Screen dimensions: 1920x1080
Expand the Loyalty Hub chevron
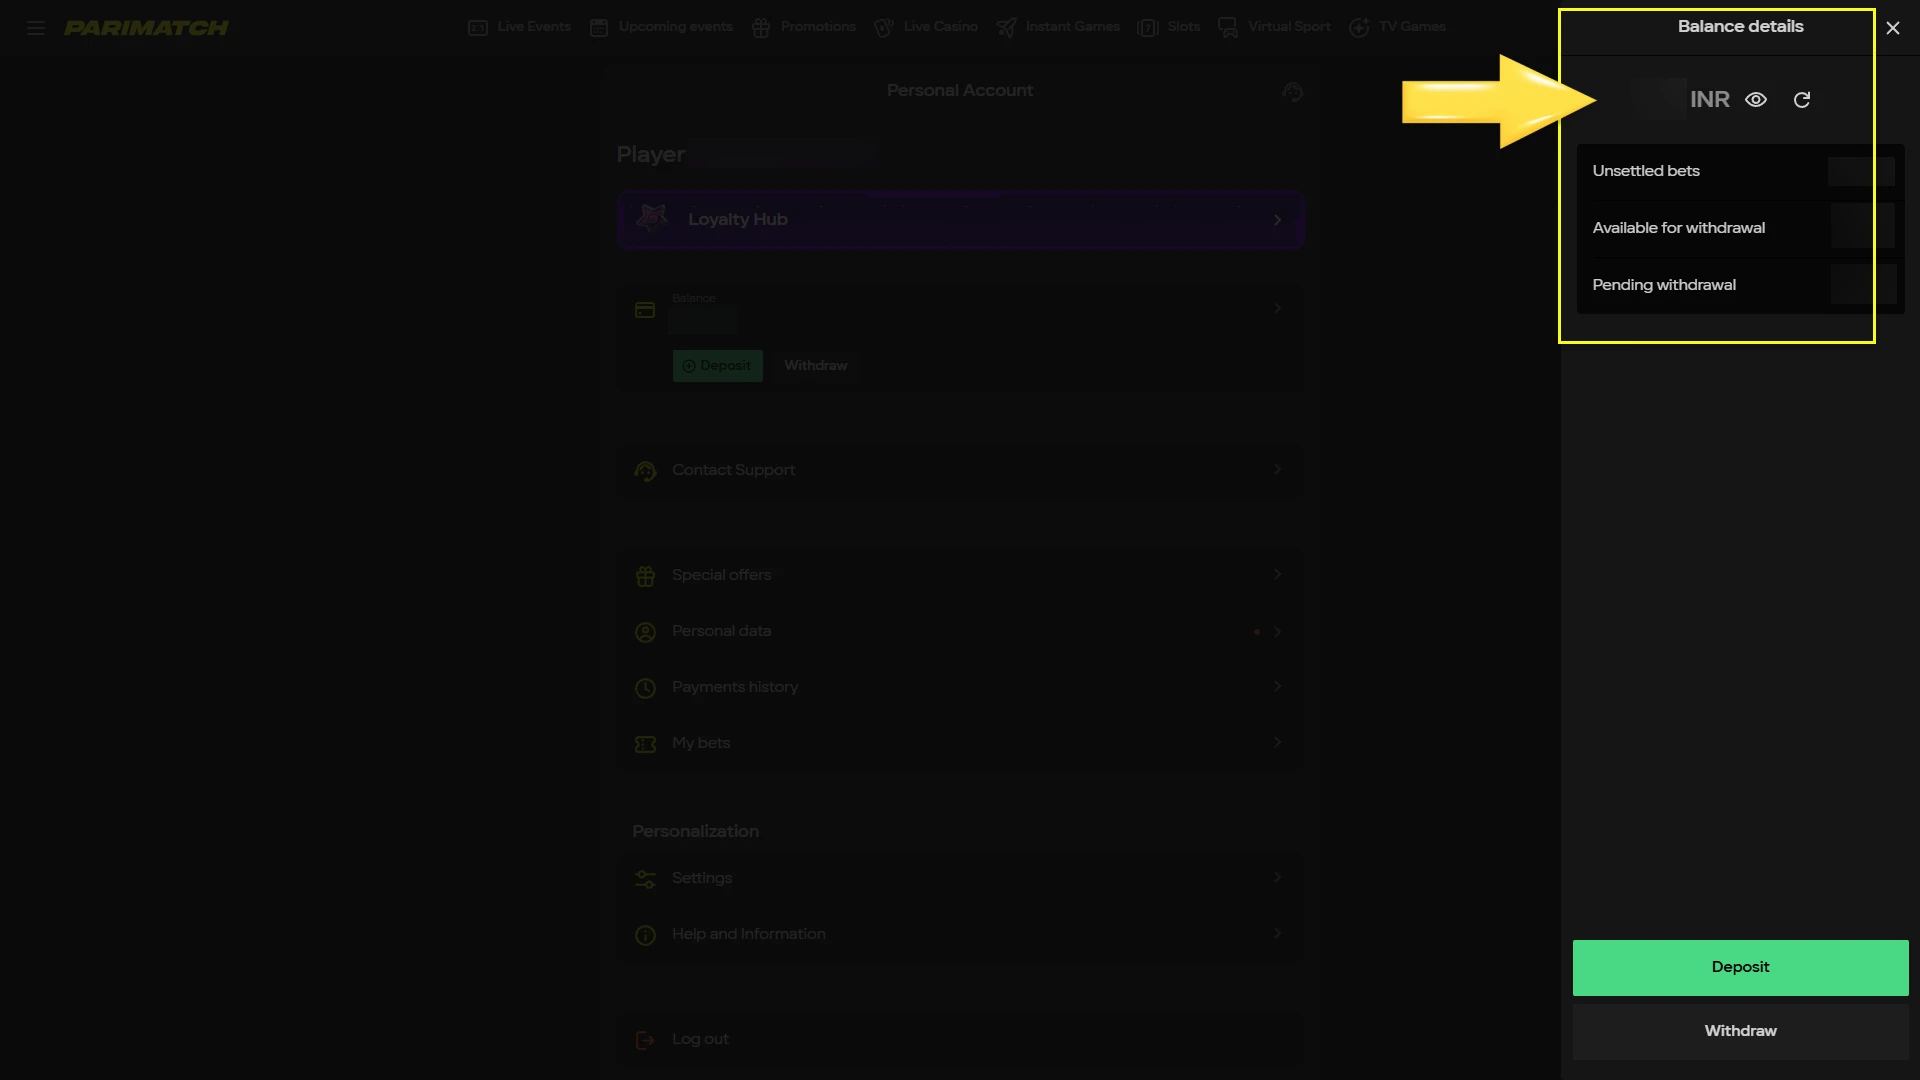pos(1277,220)
